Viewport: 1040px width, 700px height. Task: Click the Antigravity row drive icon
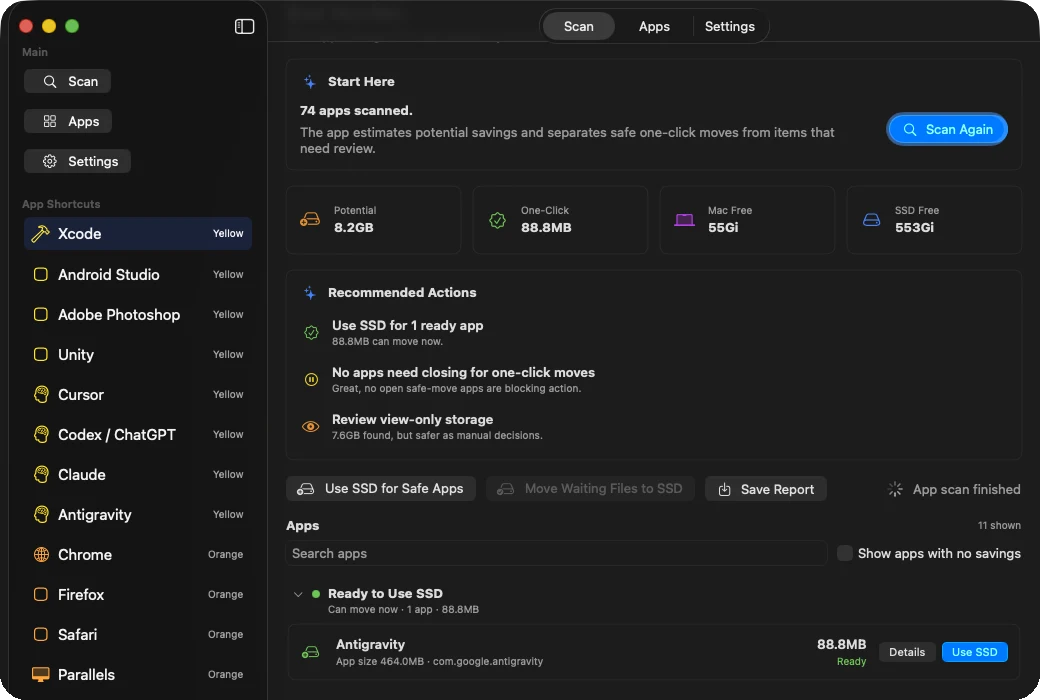point(310,652)
